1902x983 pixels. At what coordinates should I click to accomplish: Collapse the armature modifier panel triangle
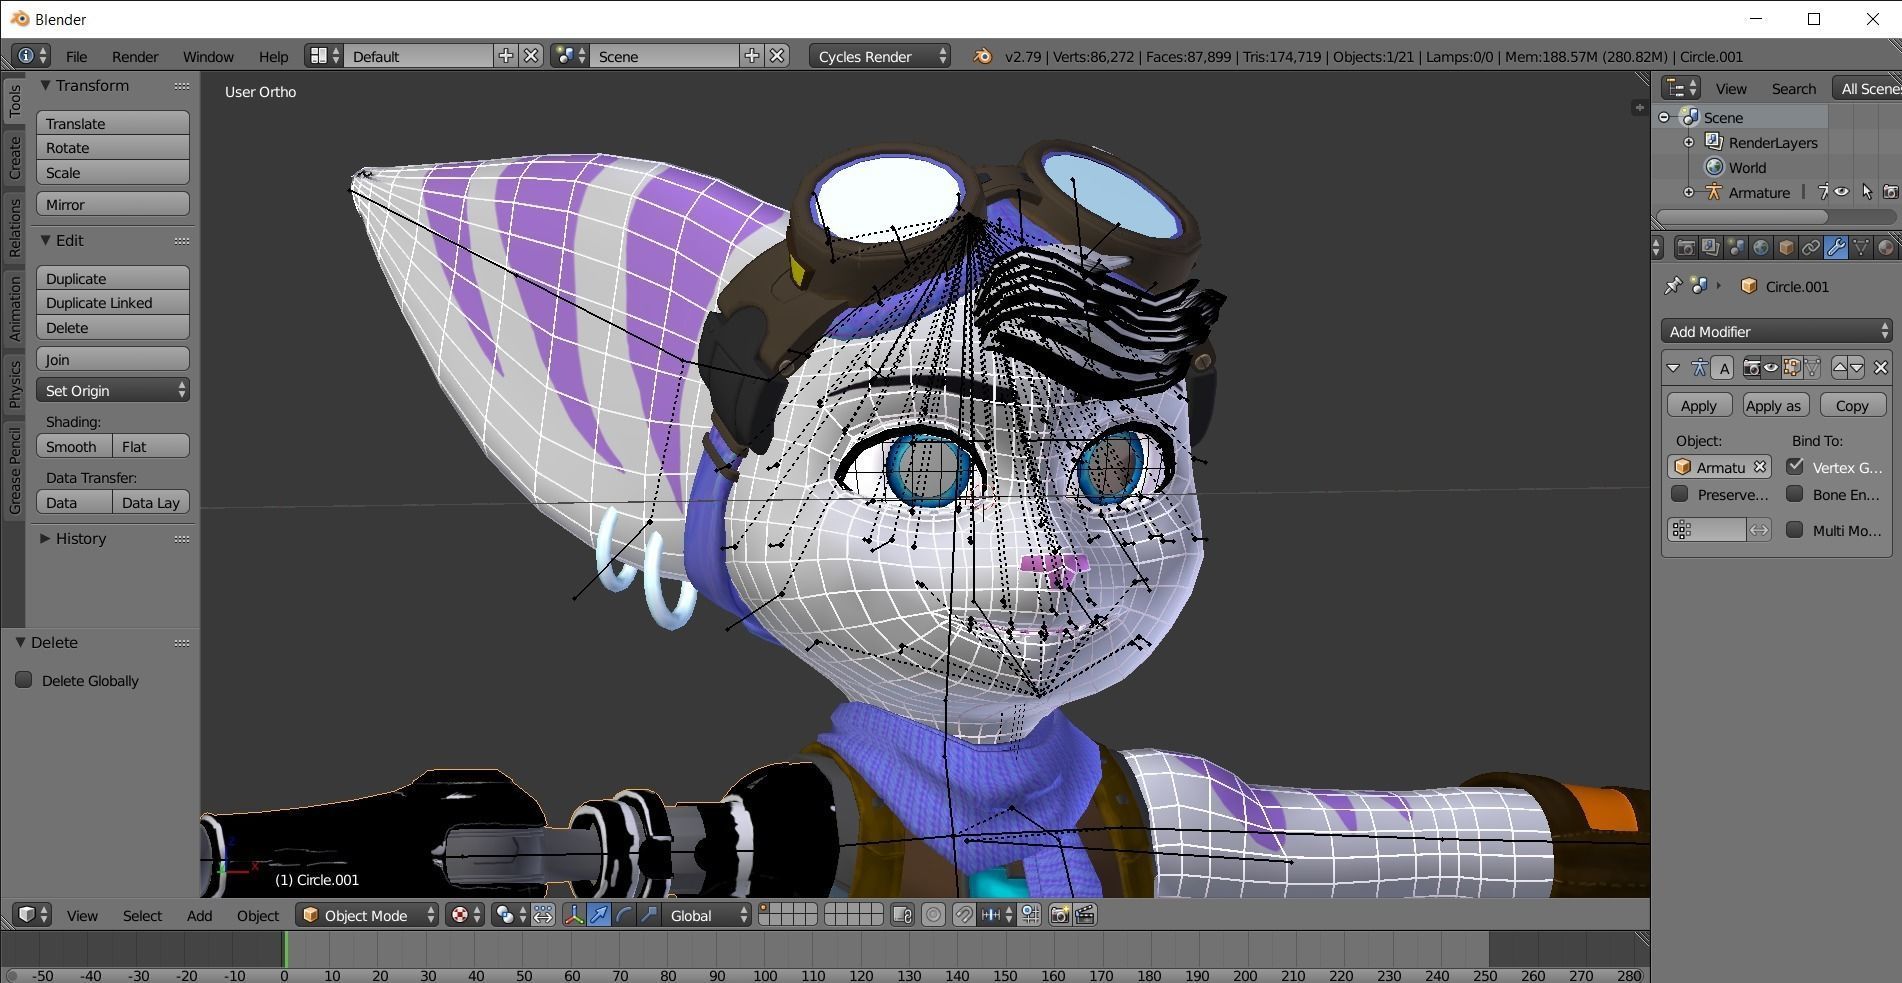pos(1673,368)
